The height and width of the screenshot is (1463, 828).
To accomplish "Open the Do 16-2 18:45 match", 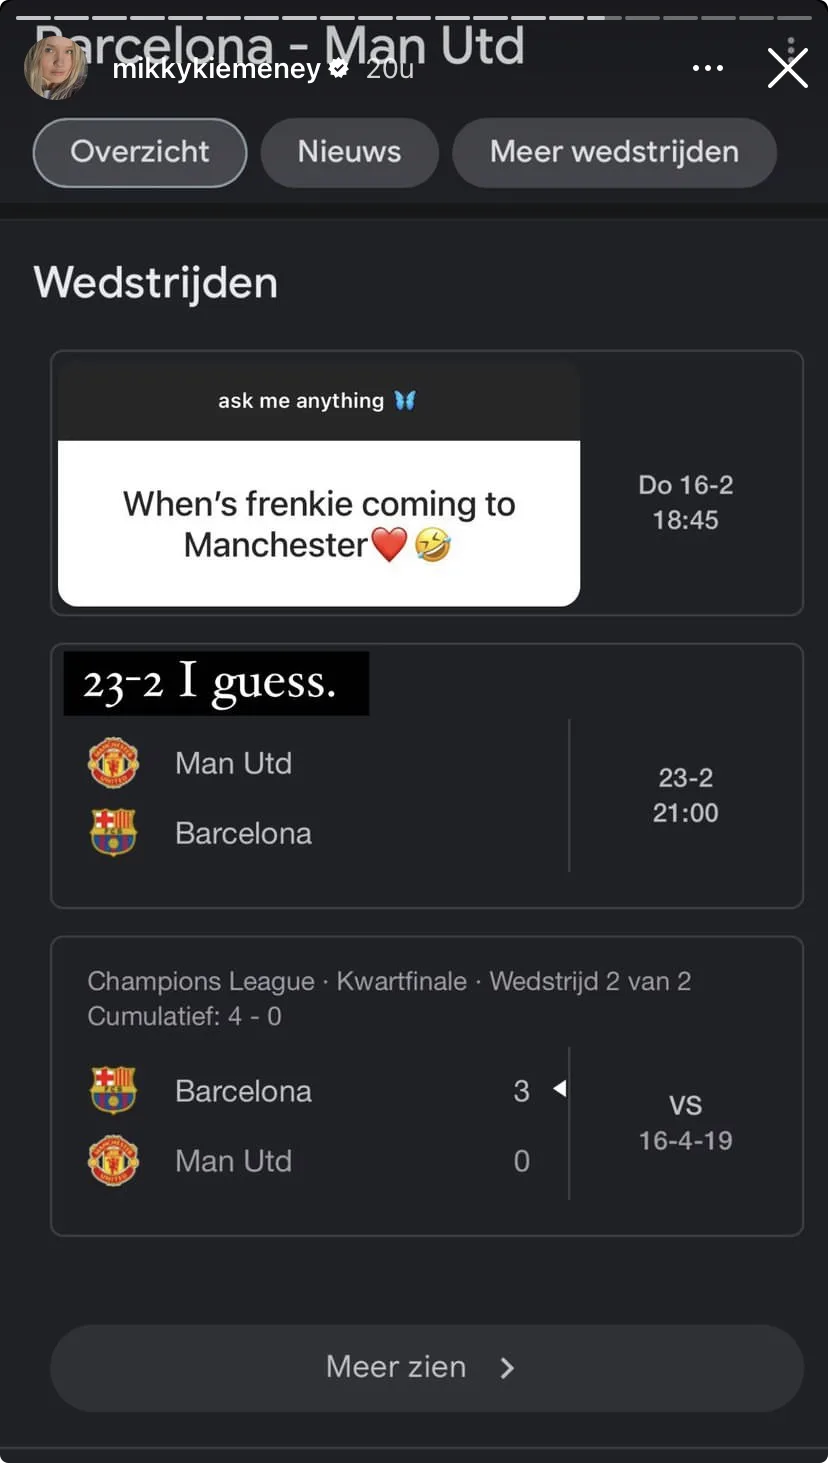I will pyautogui.click(x=686, y=502).
